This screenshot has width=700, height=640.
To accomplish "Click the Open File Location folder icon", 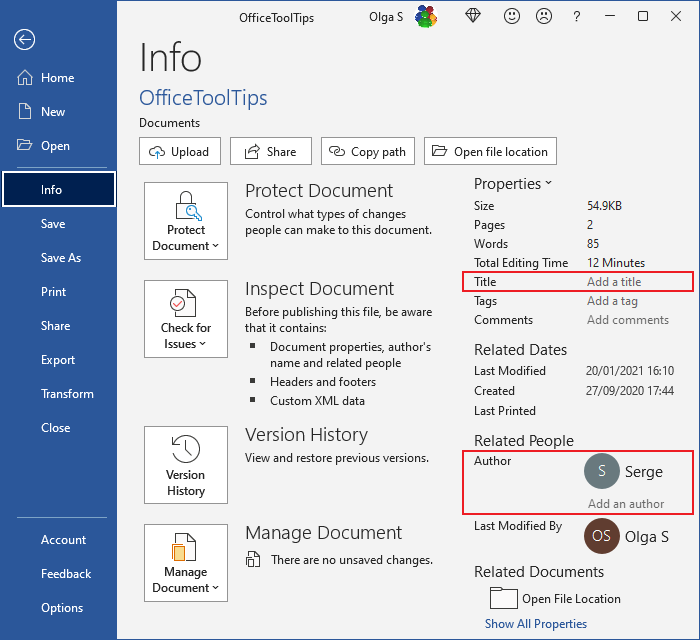I will [504, 598].
